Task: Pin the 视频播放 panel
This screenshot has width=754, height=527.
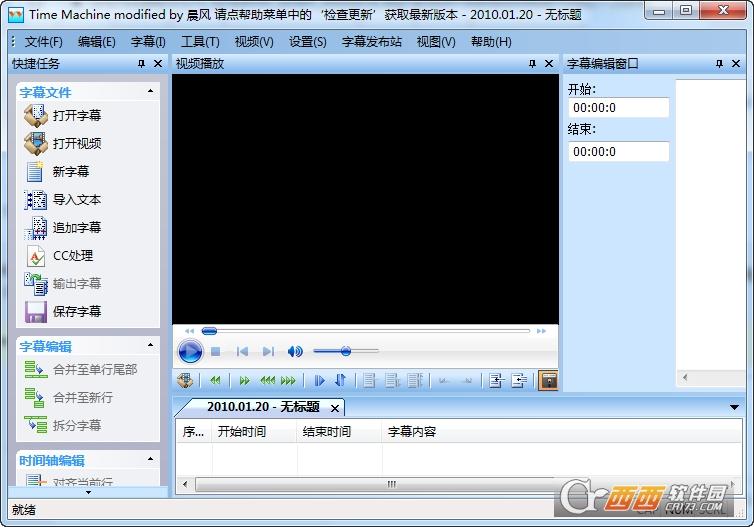Action: coord(532,63)
